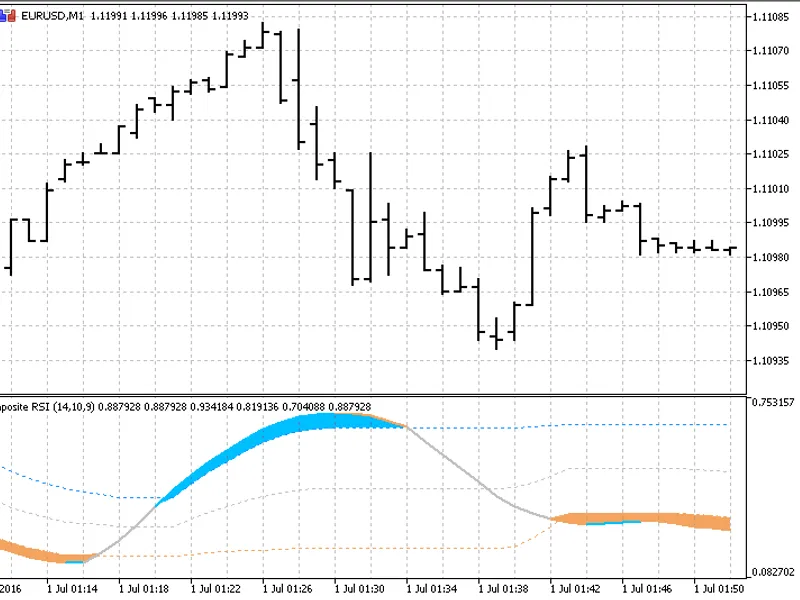The image size is (800, 600).
Task: Select the 1.11085 price axis label
Action: (770, 17)
